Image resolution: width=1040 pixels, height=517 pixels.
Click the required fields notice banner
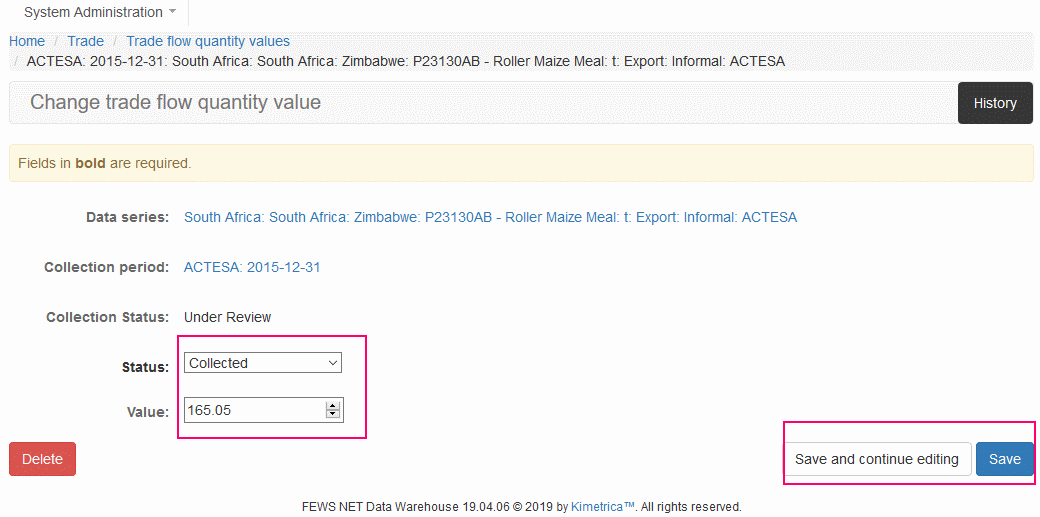click(520, 163)
